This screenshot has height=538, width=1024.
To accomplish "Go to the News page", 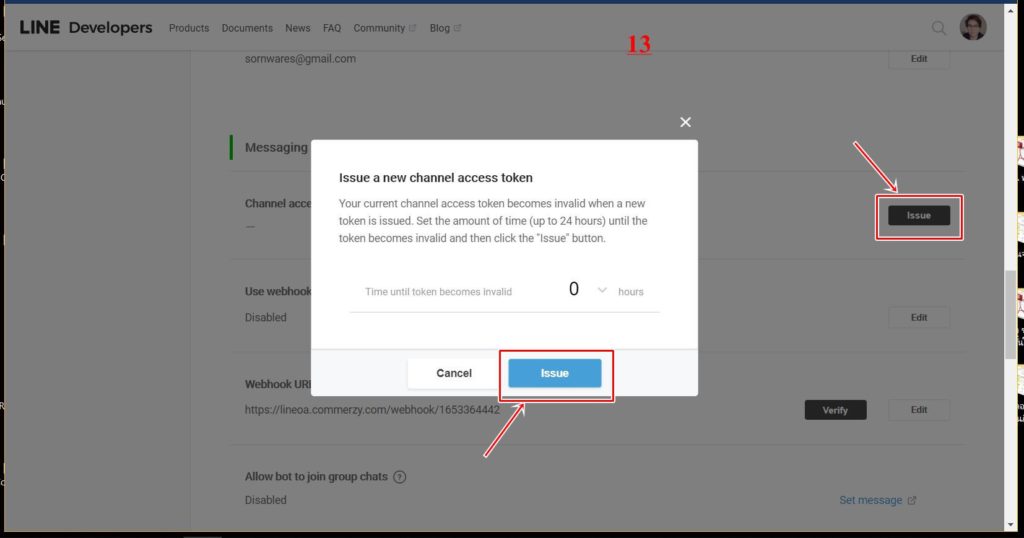I will [x=297, y=28].
